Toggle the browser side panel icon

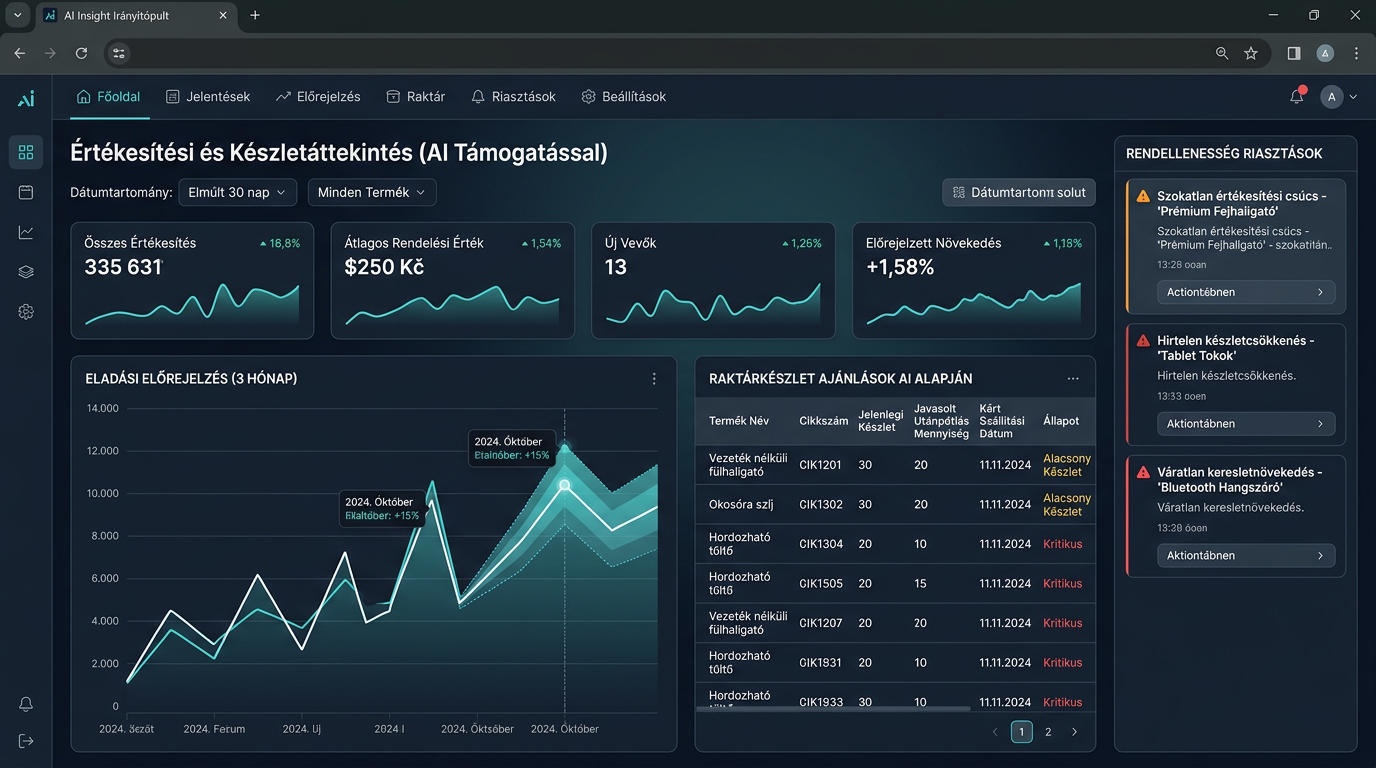(x=1294, y=53)
